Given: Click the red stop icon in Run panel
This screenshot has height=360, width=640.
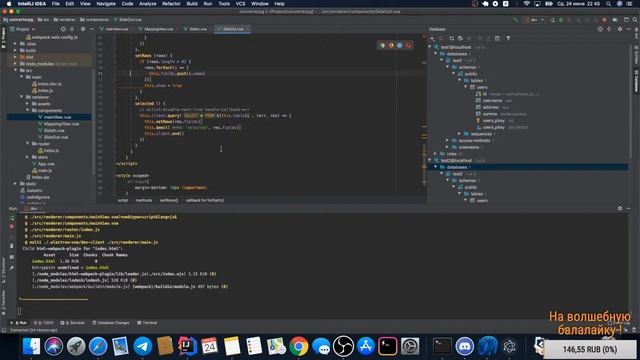Looking at the screenshot, I should [x=12, y=227].
